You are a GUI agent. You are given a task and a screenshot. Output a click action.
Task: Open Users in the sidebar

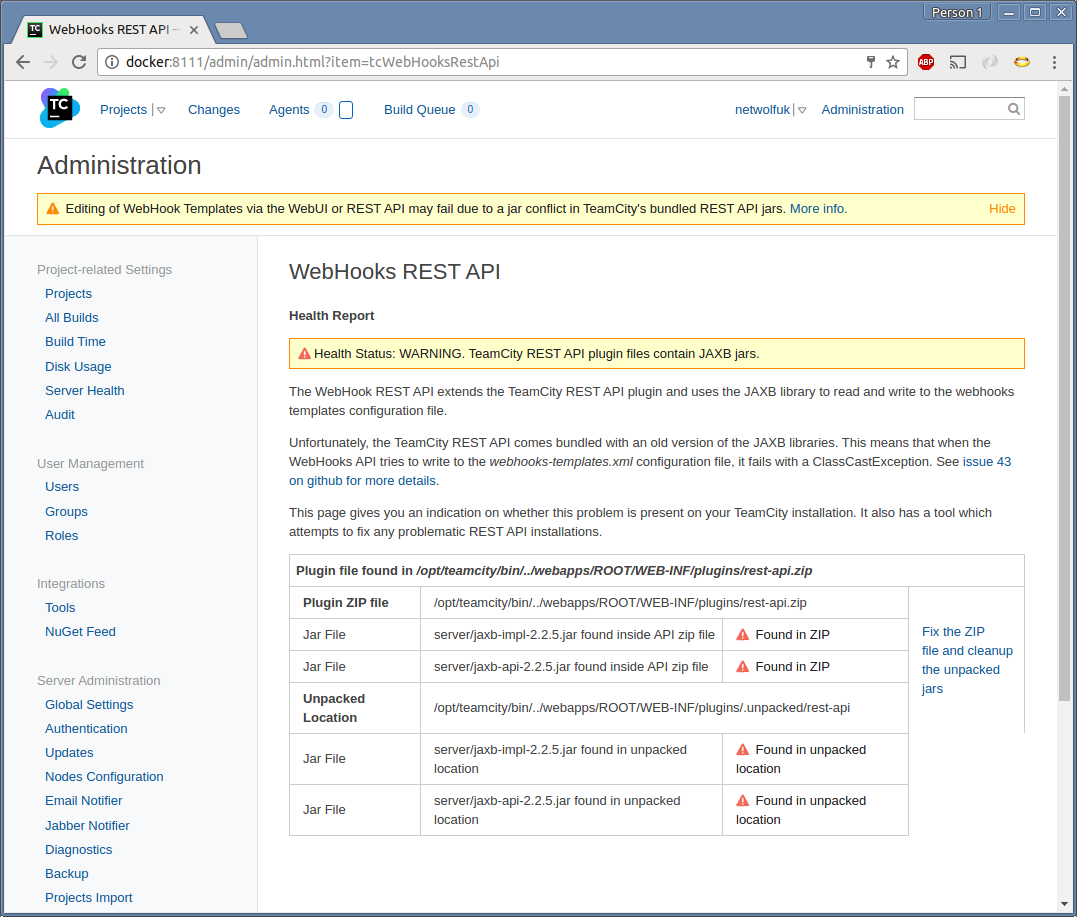[62, 486]
